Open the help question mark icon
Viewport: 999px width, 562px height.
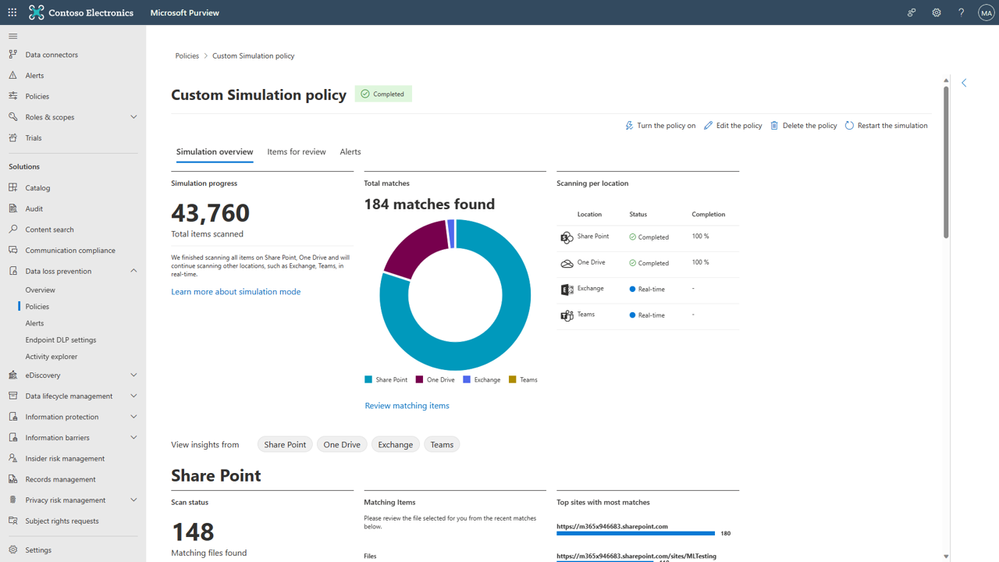pyautogui.click(x=961, y=12)
